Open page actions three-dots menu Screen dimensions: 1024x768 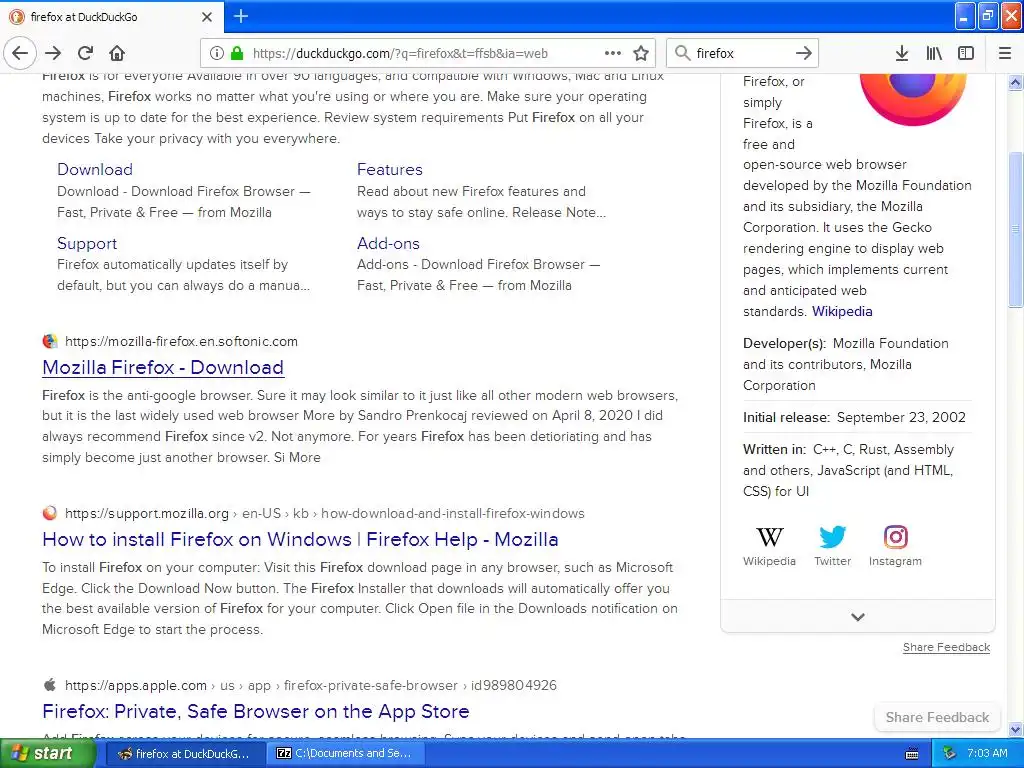pos(613,53)
